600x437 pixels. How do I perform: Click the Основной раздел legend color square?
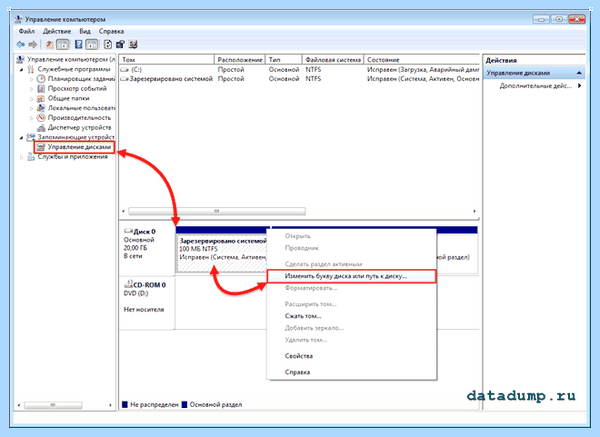point(184,404)
